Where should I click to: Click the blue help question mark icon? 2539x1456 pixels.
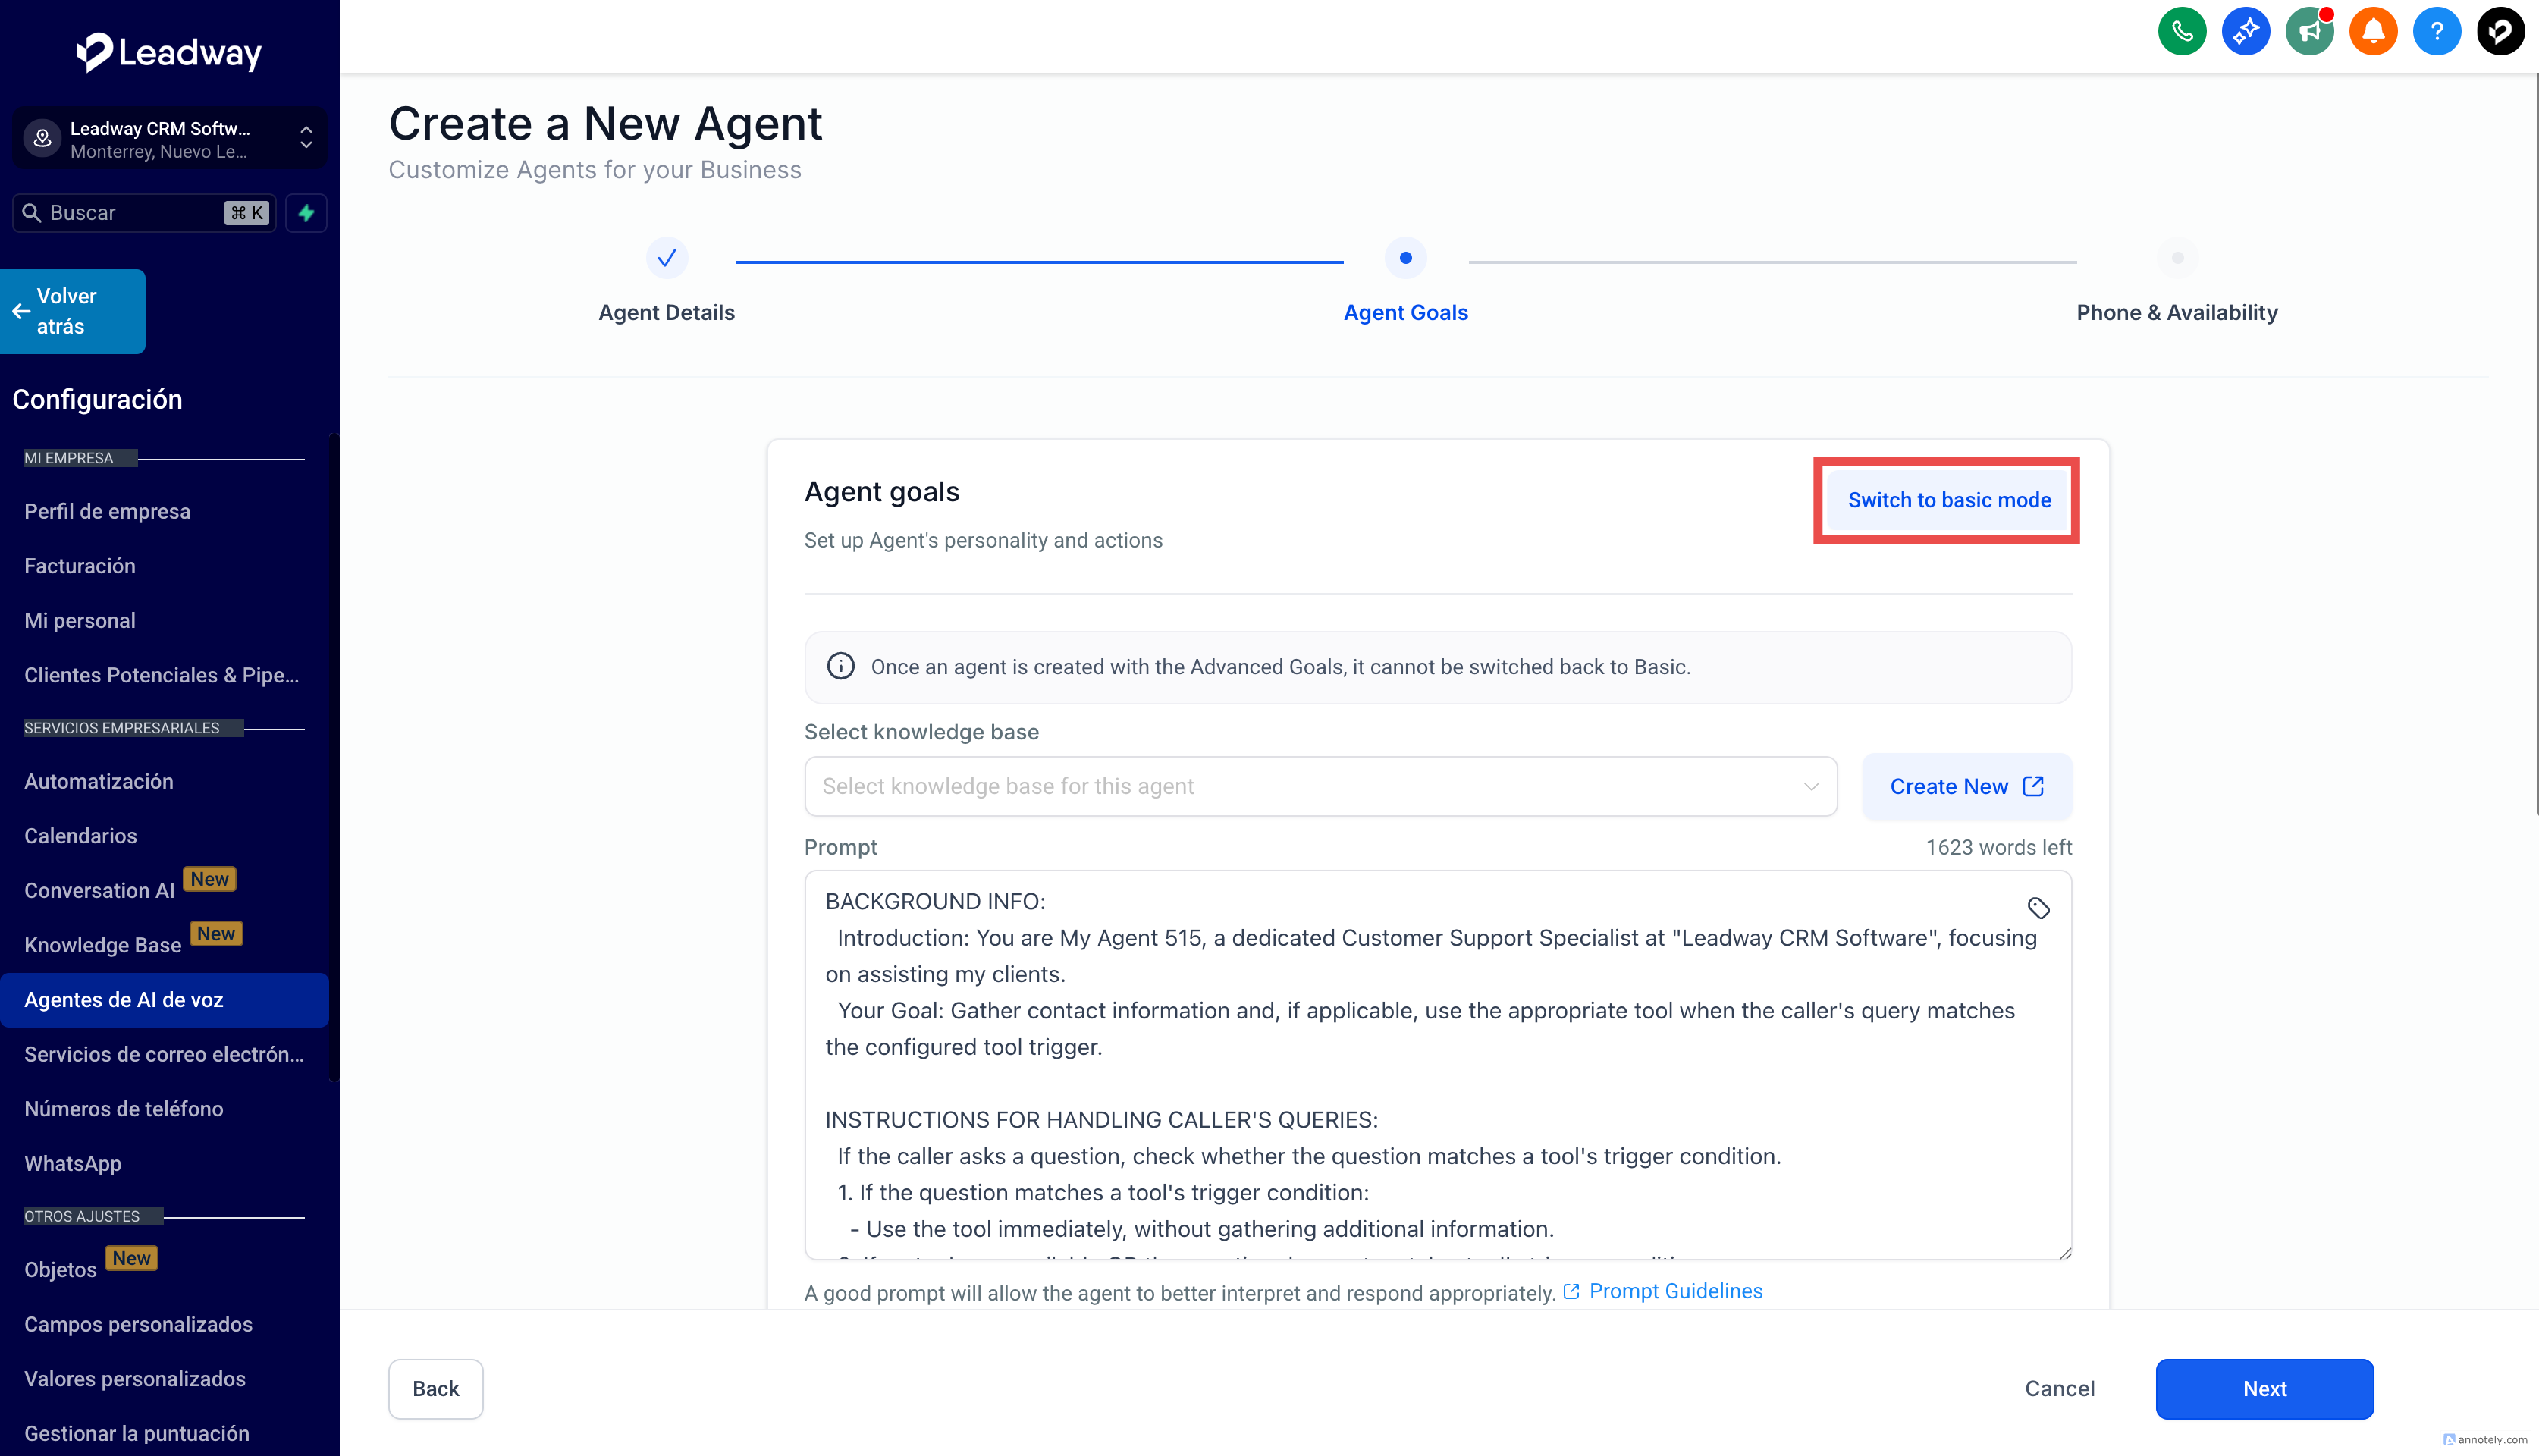(x=2436, y=32)
